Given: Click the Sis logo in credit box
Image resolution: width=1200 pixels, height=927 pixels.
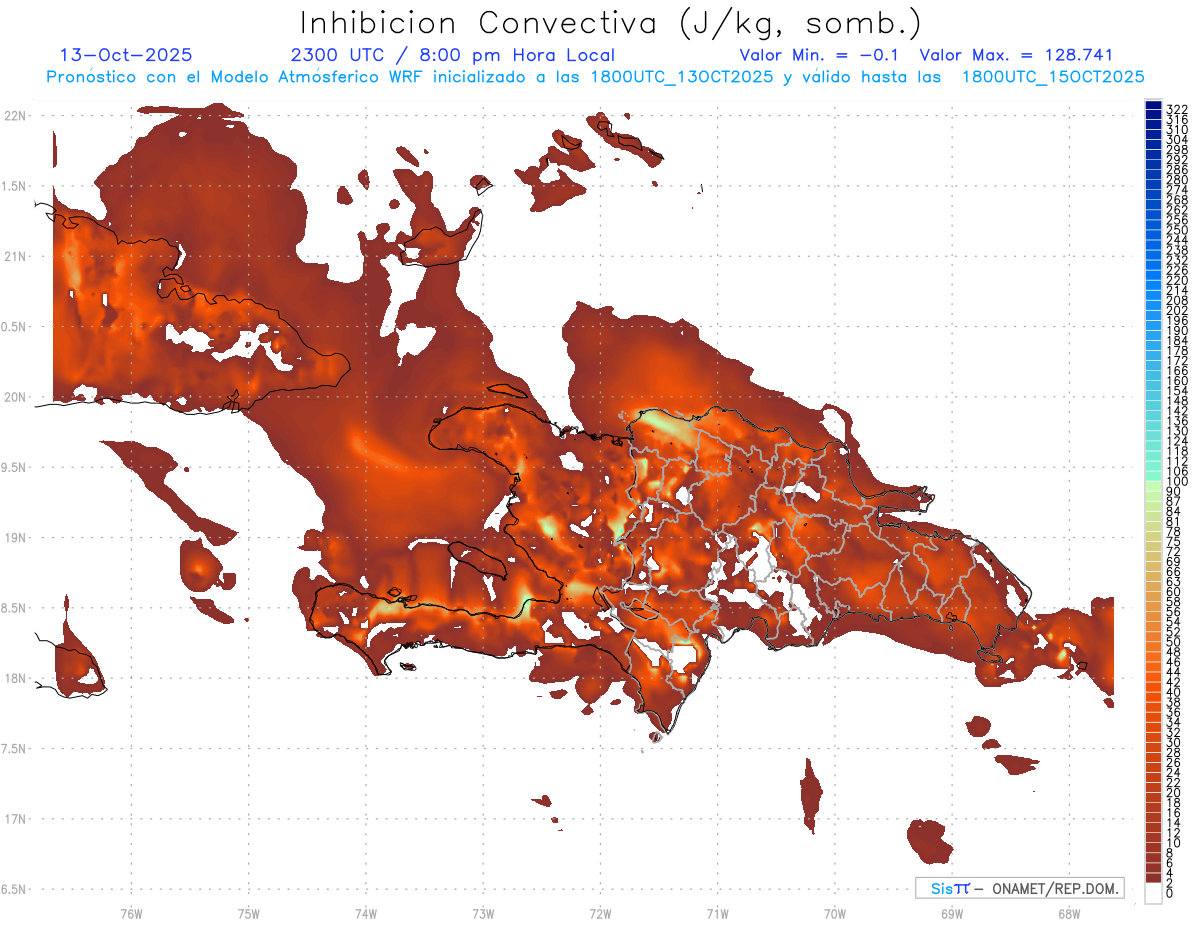Looking at the screenshot, I should pos(949,888).
